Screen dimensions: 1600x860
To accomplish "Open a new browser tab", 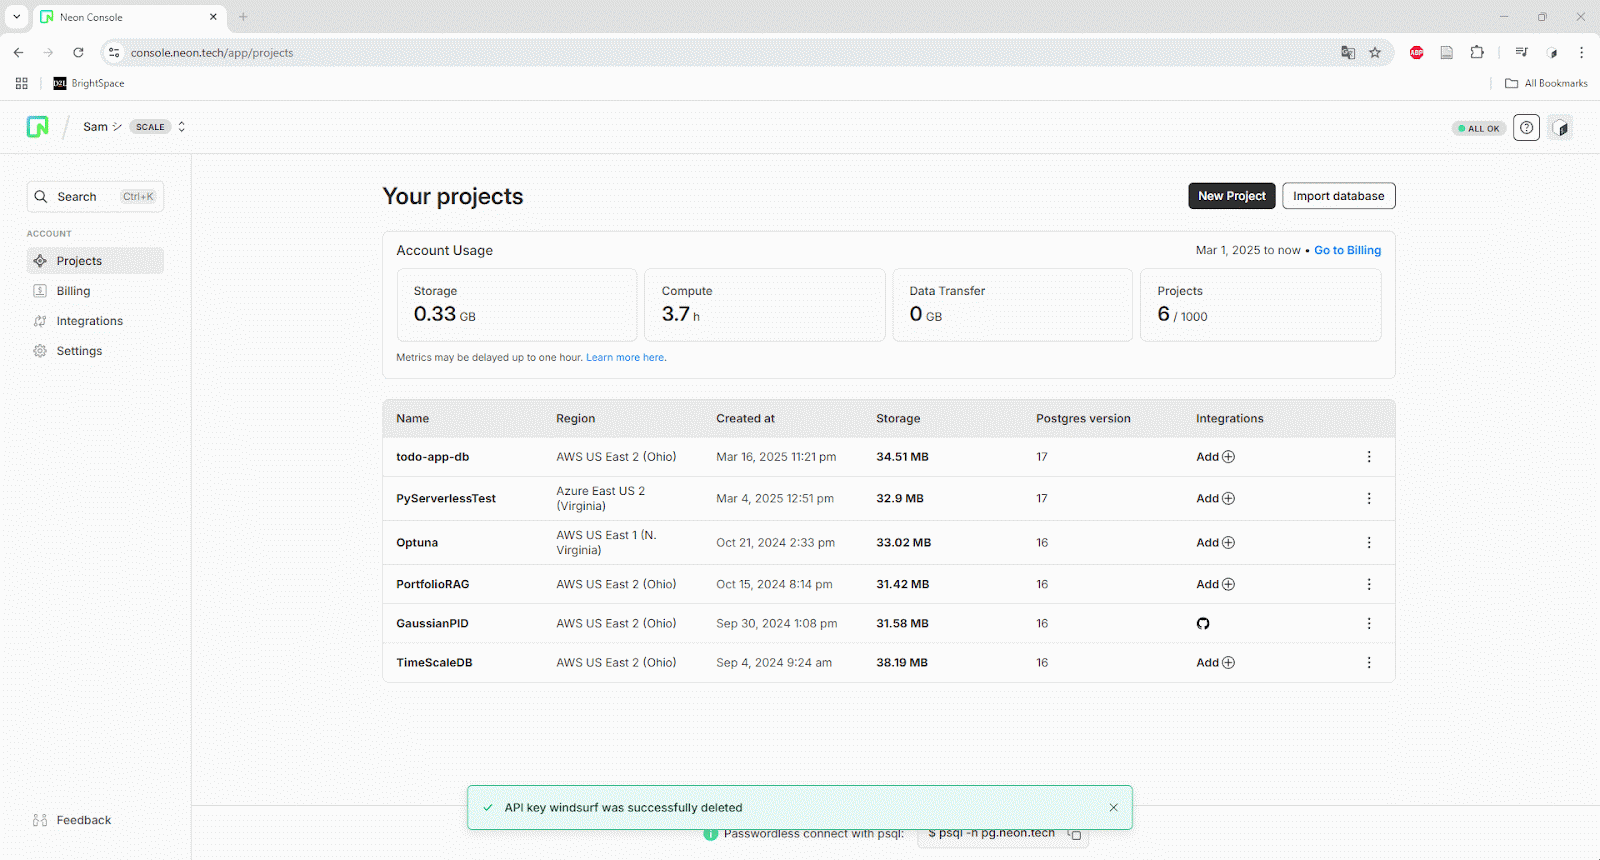I will coord(243,17).
